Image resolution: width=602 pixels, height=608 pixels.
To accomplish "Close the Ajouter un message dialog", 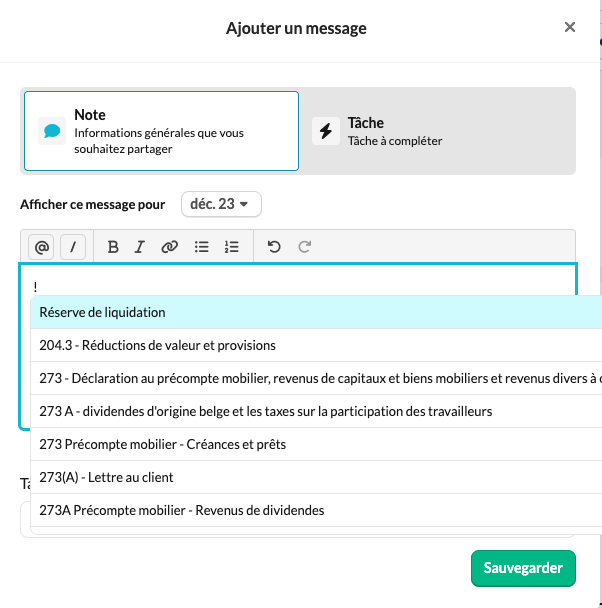I will point(570,28).
